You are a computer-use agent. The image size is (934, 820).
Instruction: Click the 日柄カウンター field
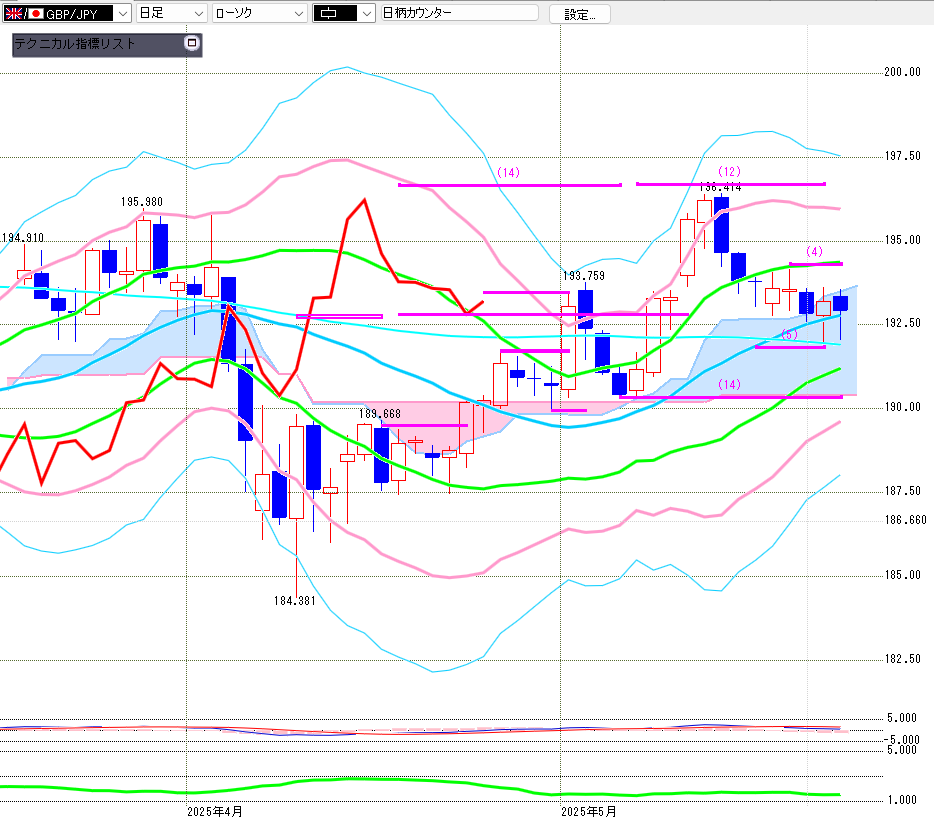pos(459,13)
